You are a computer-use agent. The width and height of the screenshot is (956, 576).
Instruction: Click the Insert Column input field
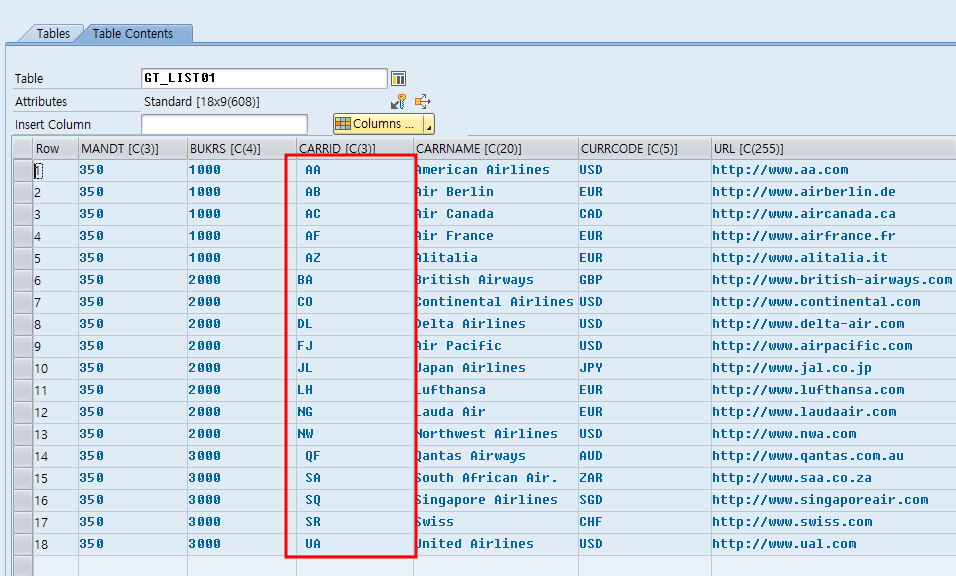224,124
